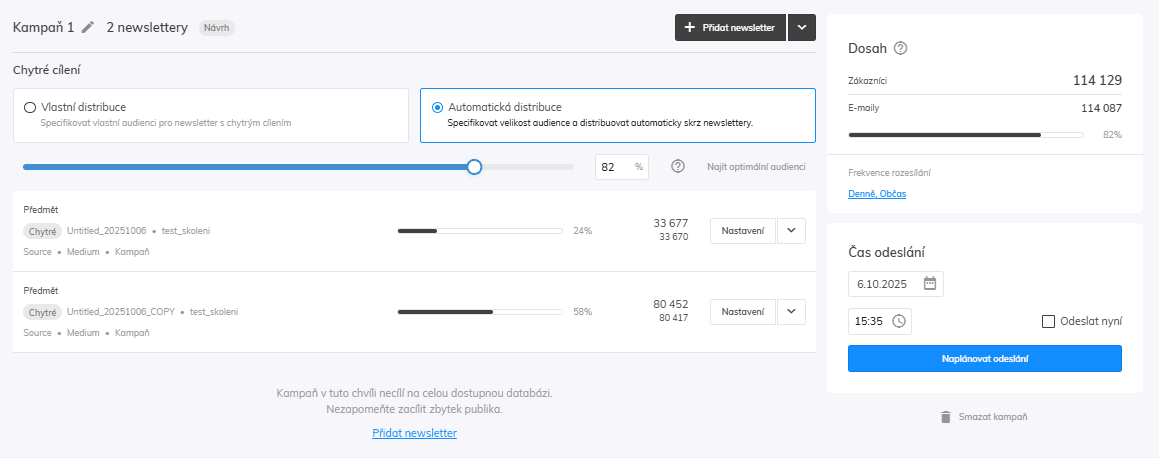Click the Chytré tag on Untitled_20251006_COPY newsletter
Viewport: 1159px width, 458px height.
pos(43,312)
